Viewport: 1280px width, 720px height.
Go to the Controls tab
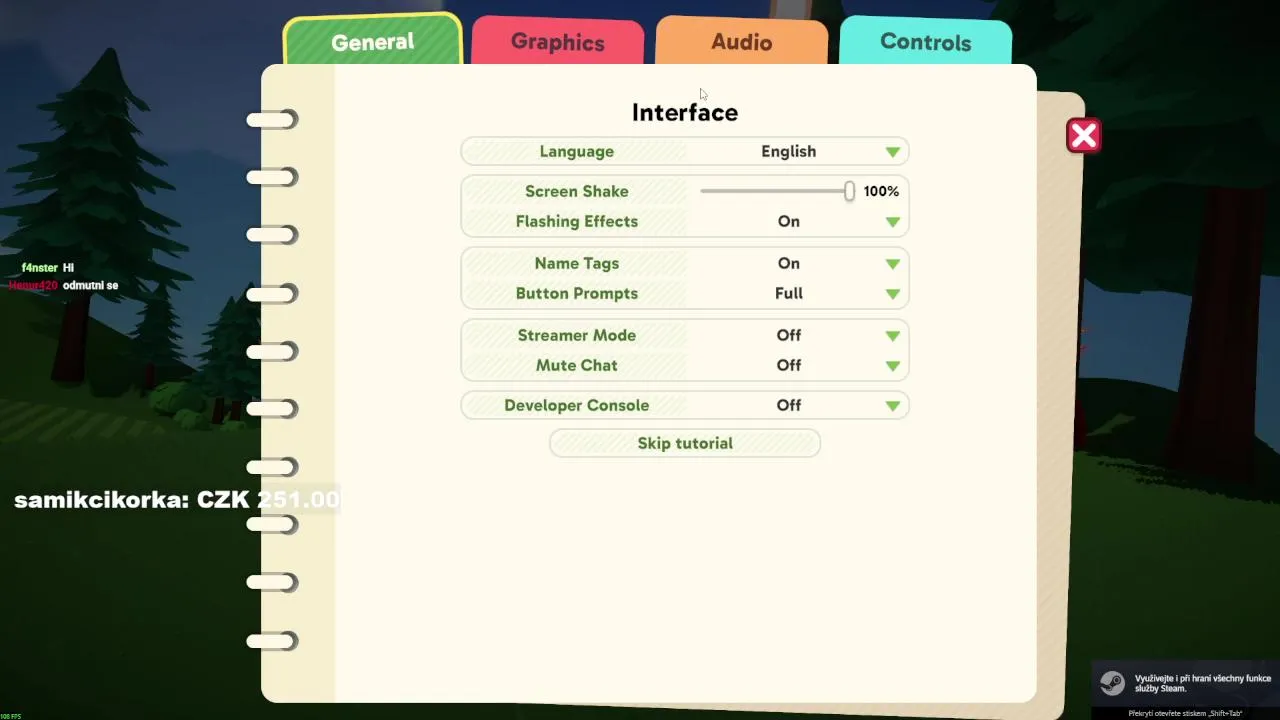coord(925,42)
